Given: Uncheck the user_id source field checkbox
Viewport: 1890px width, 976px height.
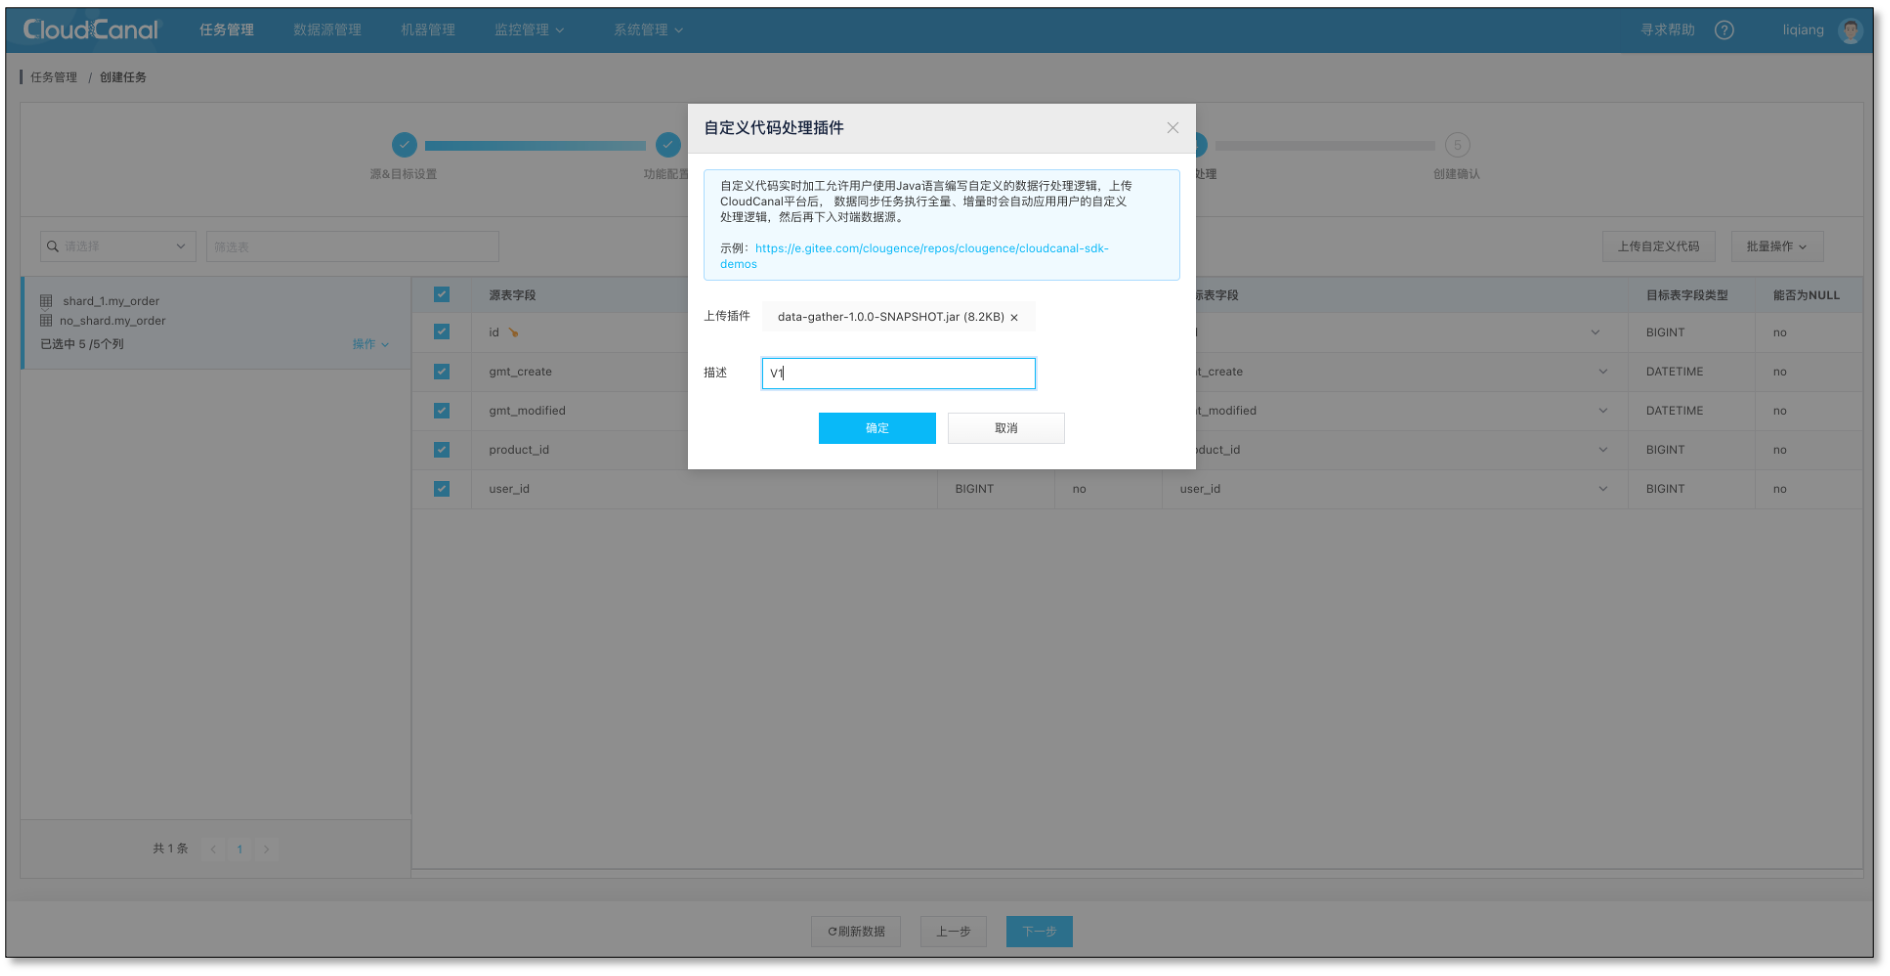Looking at the screenshot, I should [440, 489].
